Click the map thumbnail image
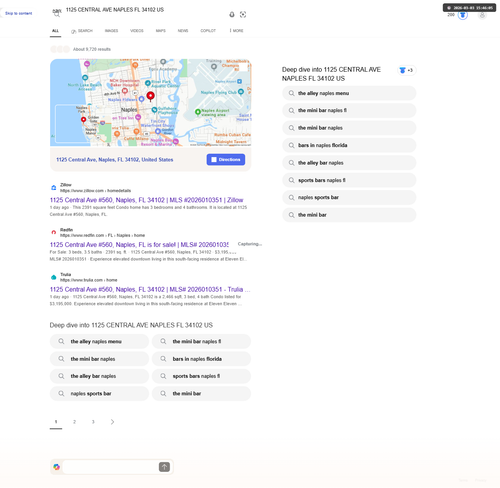Viewport: 500px width, 488px height. pos(150,103)
